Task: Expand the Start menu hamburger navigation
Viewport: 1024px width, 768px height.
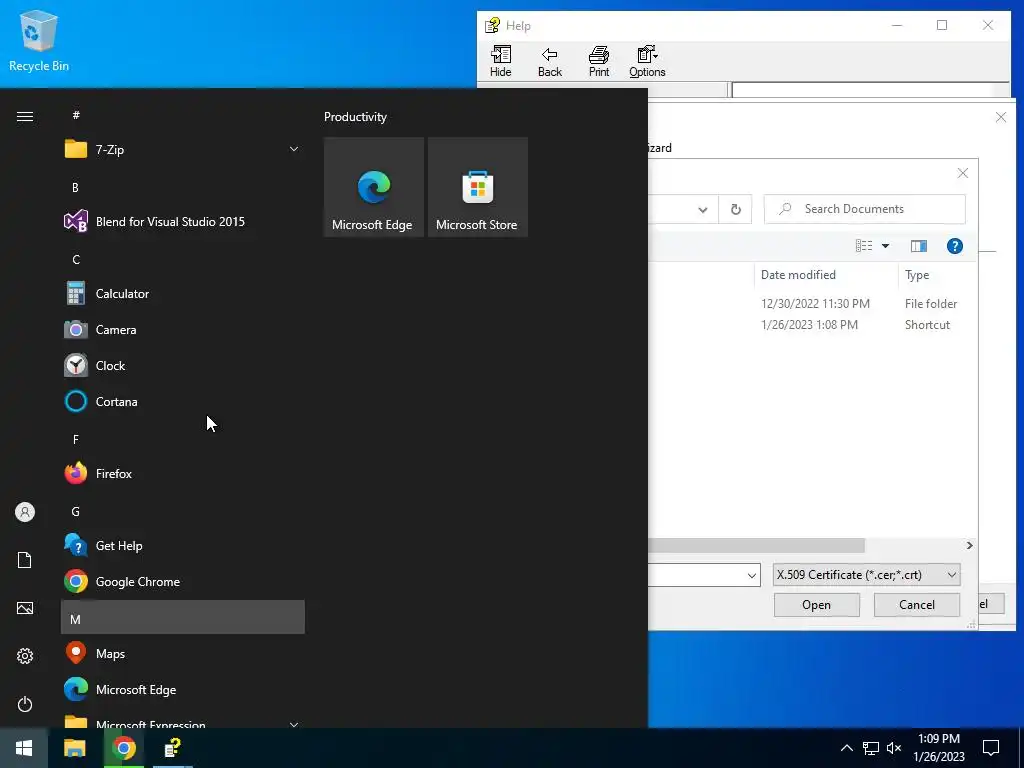Action: point(25,116)
